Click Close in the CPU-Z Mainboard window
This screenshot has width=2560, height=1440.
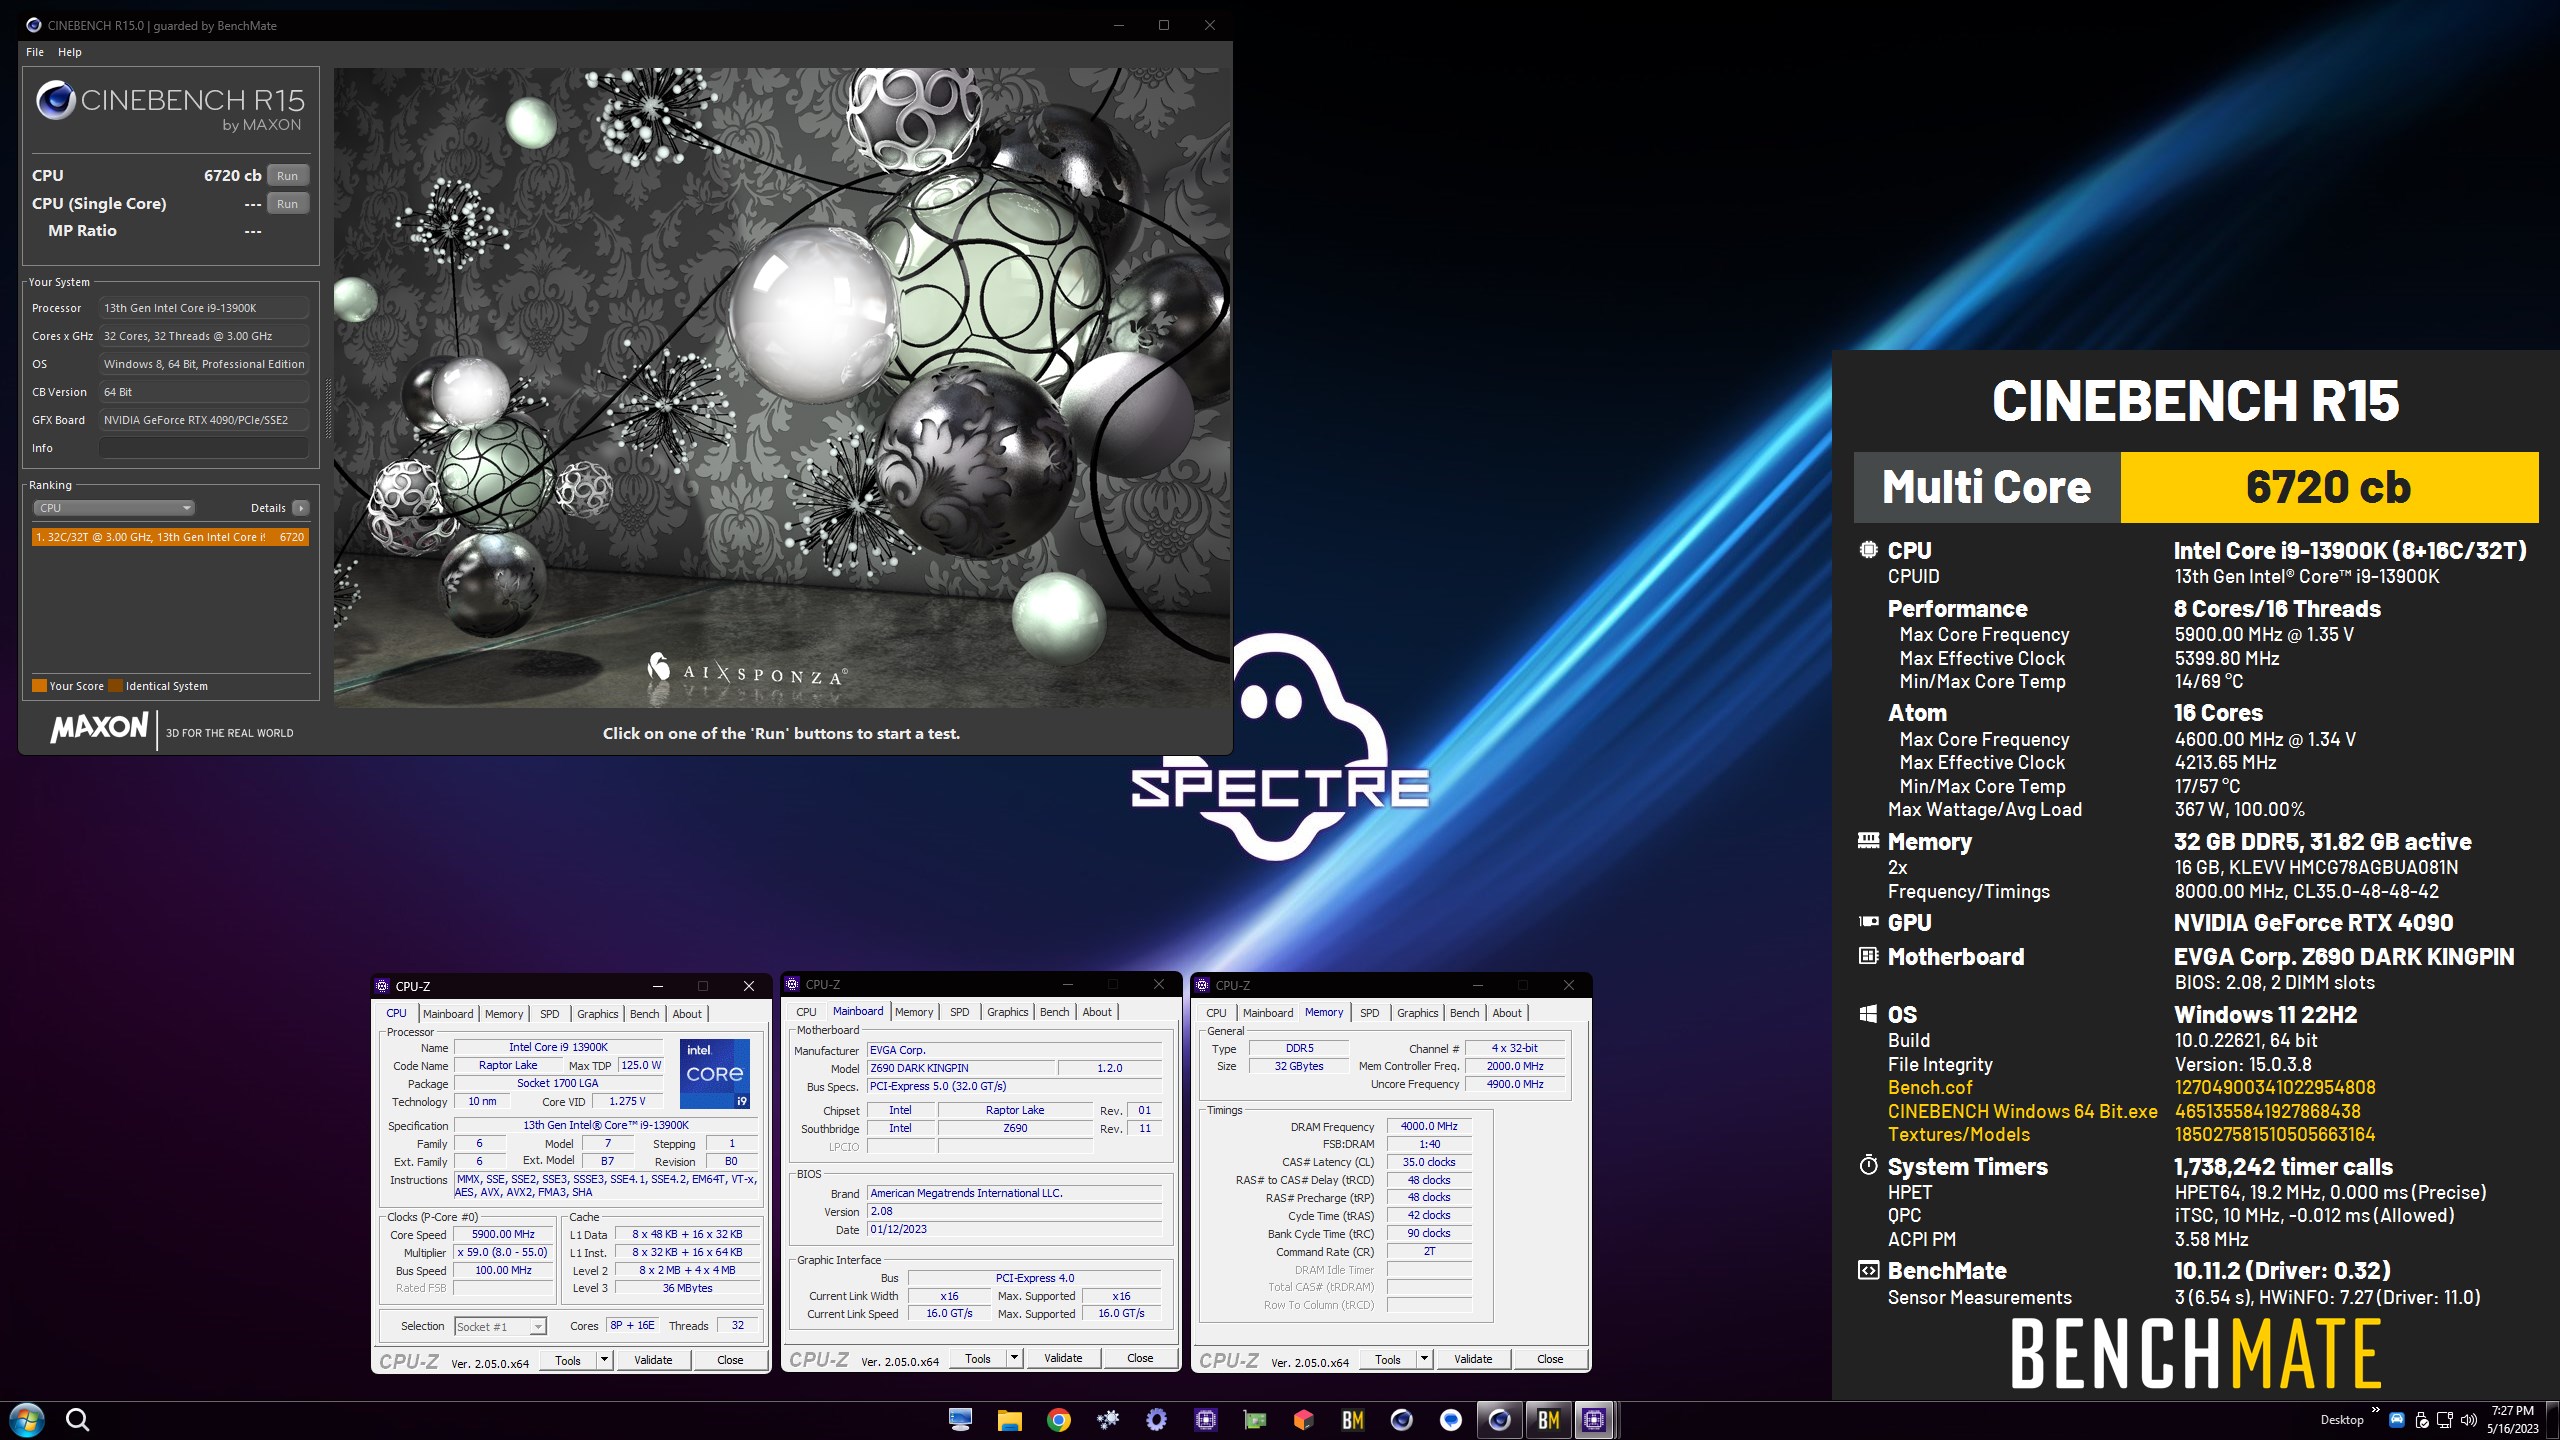(1140, 1358)
